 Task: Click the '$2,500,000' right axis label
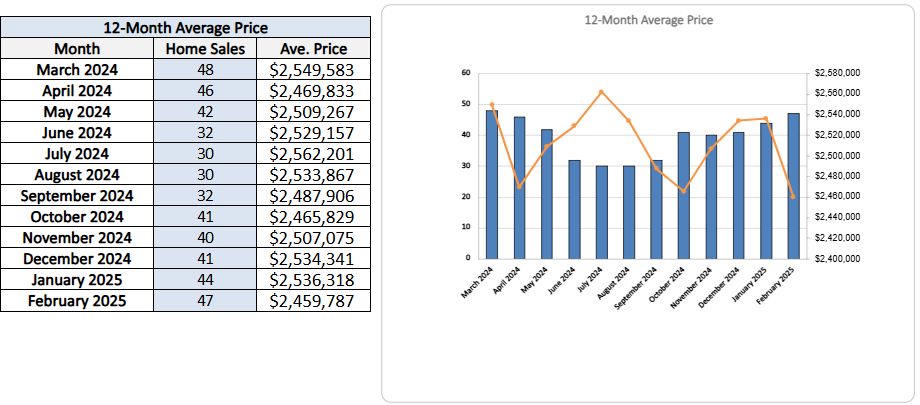tap(837, 156)
